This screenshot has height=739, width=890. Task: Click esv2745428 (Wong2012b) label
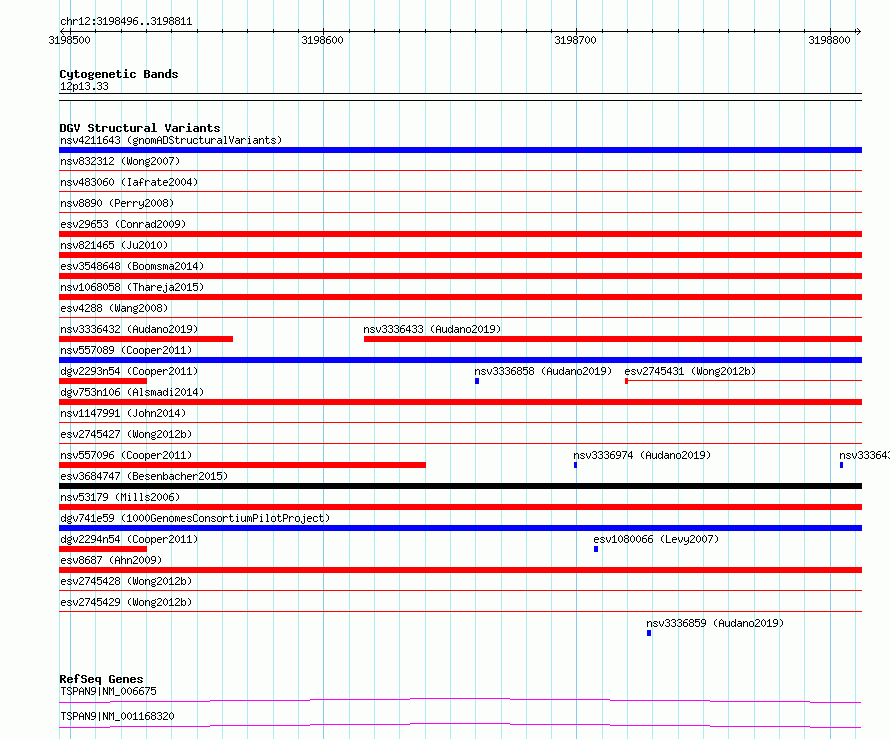click(x=126, y=581)
